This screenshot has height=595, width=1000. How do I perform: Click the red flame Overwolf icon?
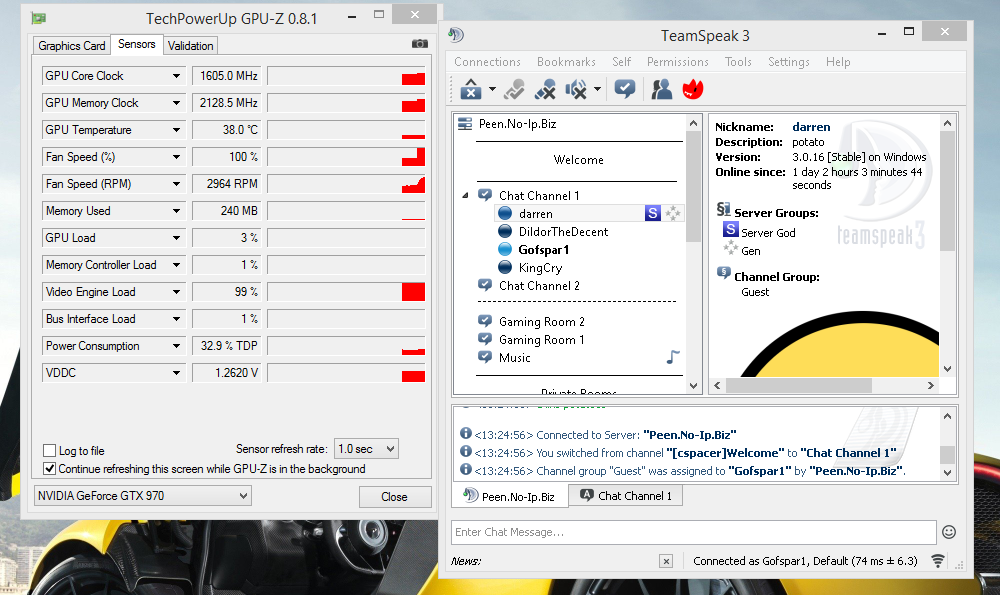[x=693, y=89]
